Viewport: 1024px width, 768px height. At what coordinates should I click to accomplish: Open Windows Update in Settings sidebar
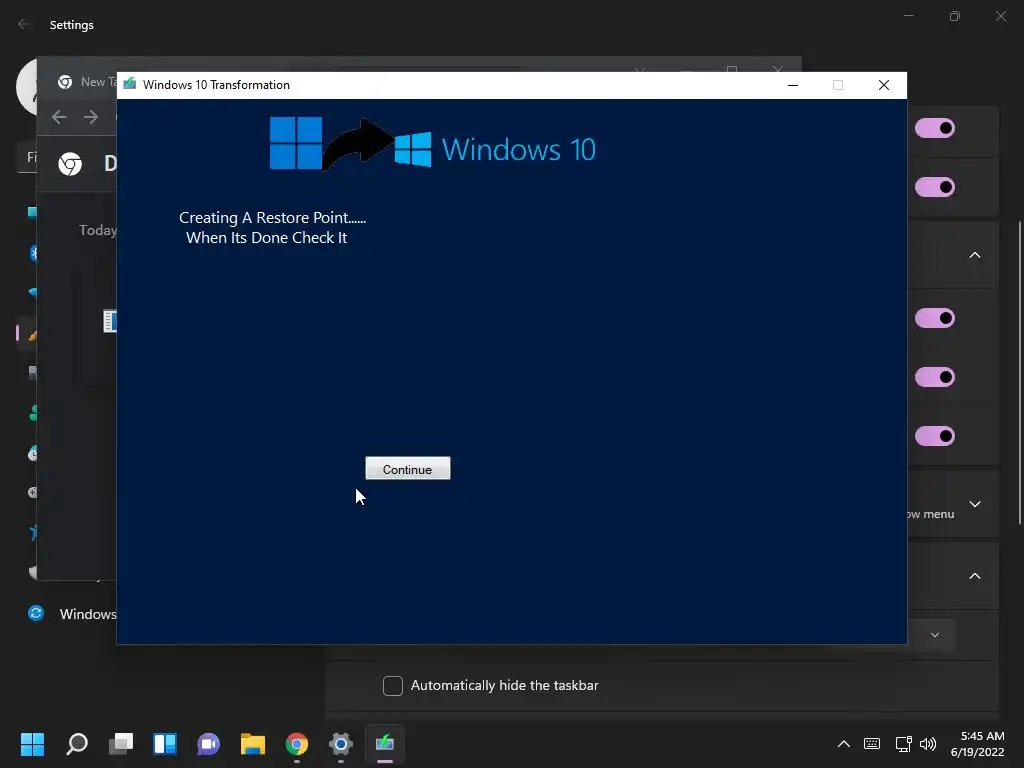(x=72, y=614)
